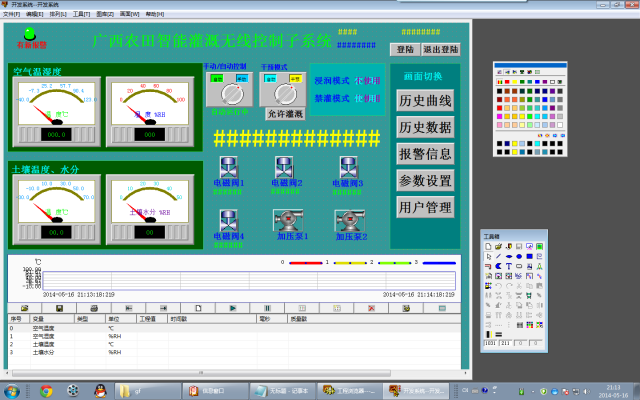
Task: Click the Windows Start button
Action: (11, 391)
